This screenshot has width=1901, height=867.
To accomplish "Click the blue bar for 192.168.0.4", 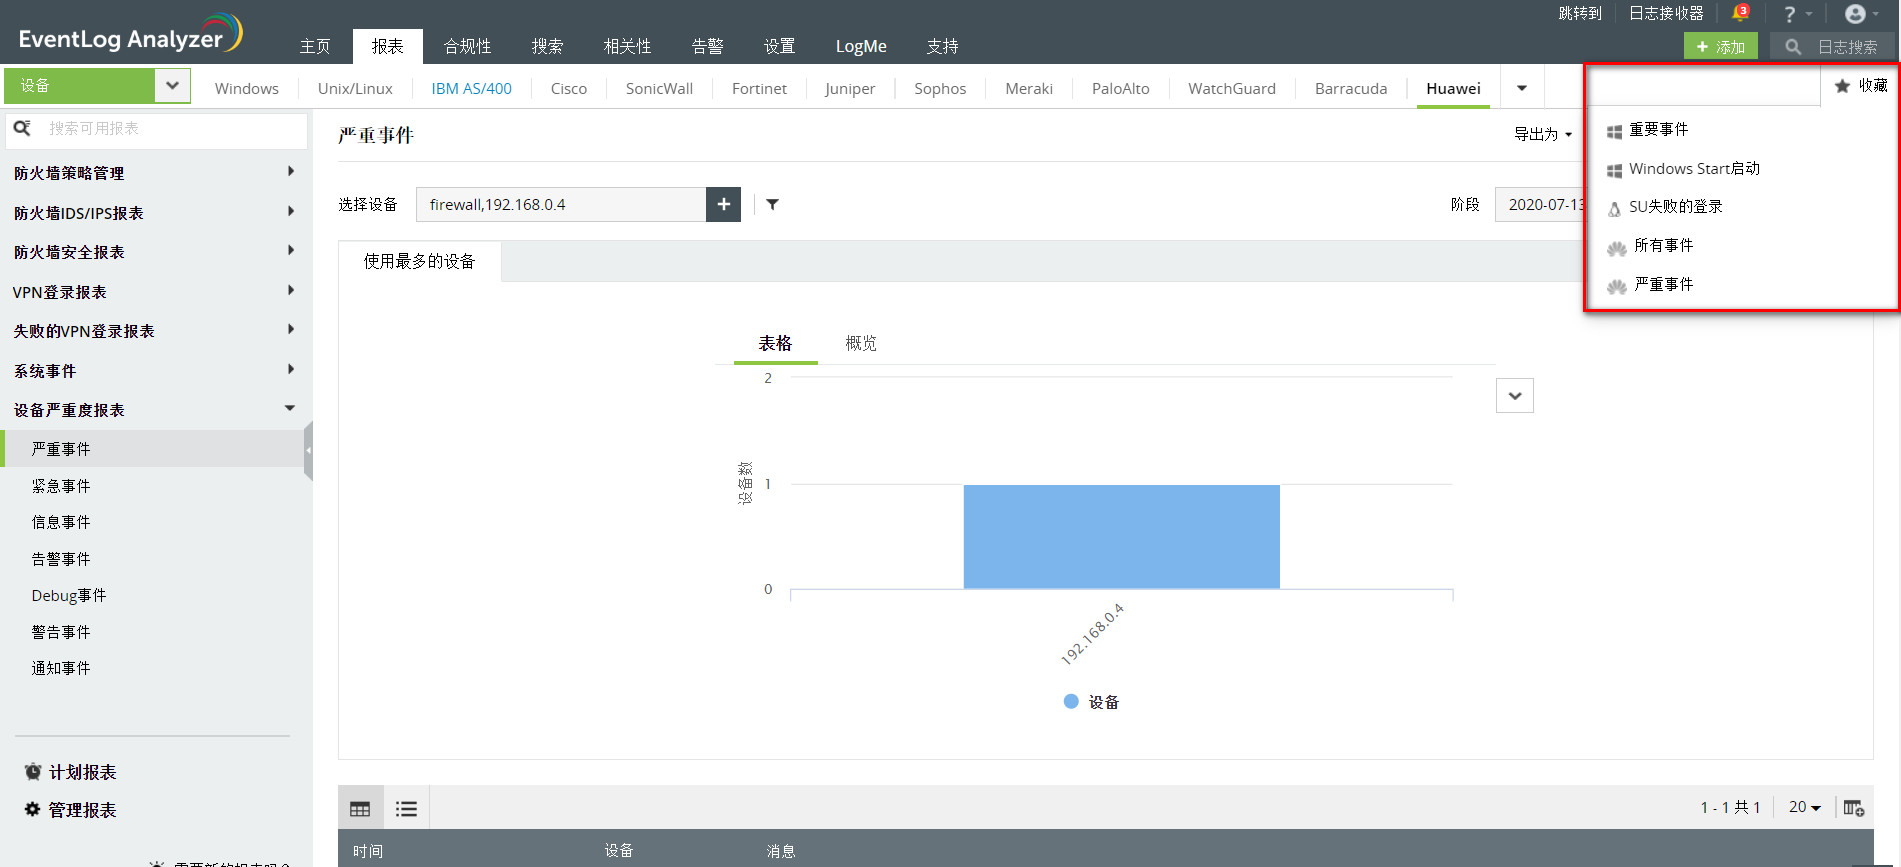I will coord(1121,537).
